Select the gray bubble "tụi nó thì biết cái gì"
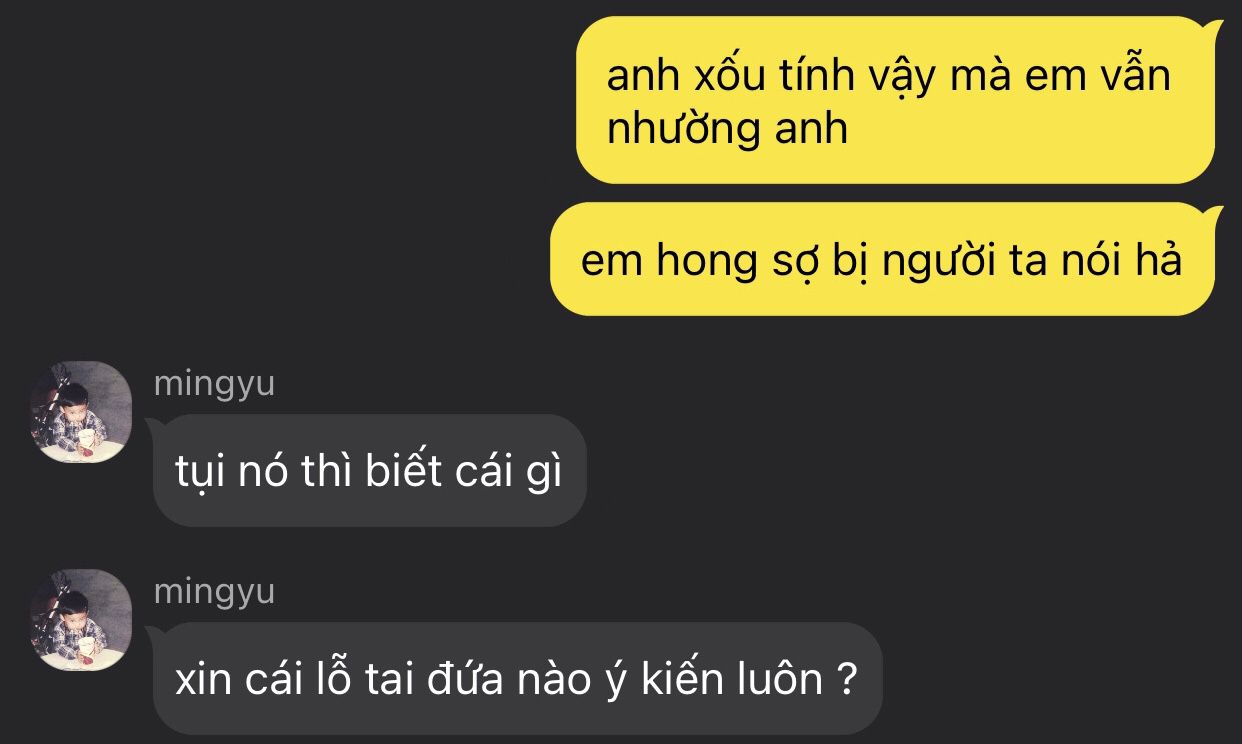Screen dimensions: 1242x744 [368, 470]
